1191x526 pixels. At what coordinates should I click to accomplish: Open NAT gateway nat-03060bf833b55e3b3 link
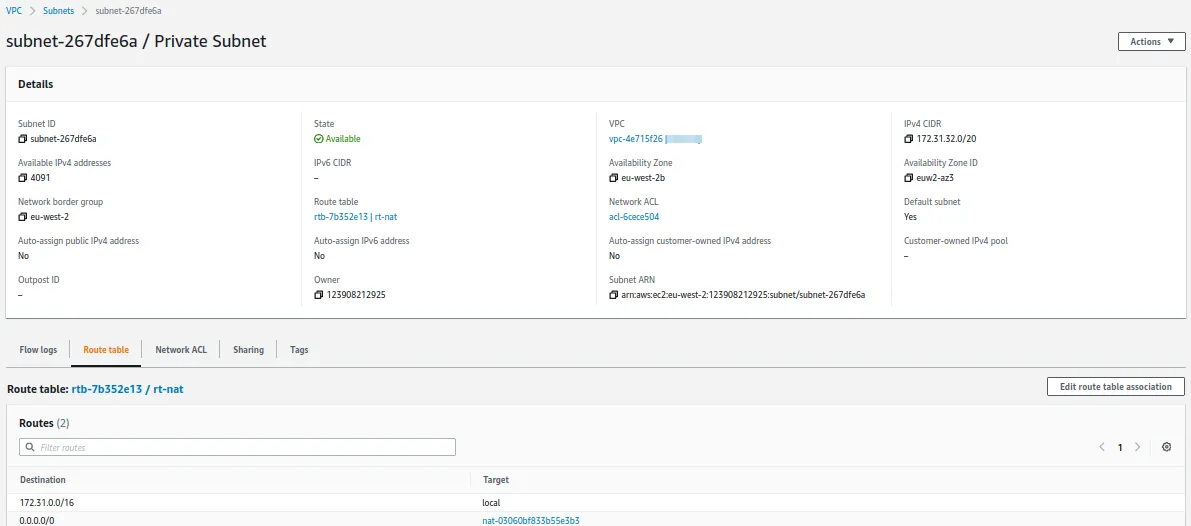click(x=531, y=520)
